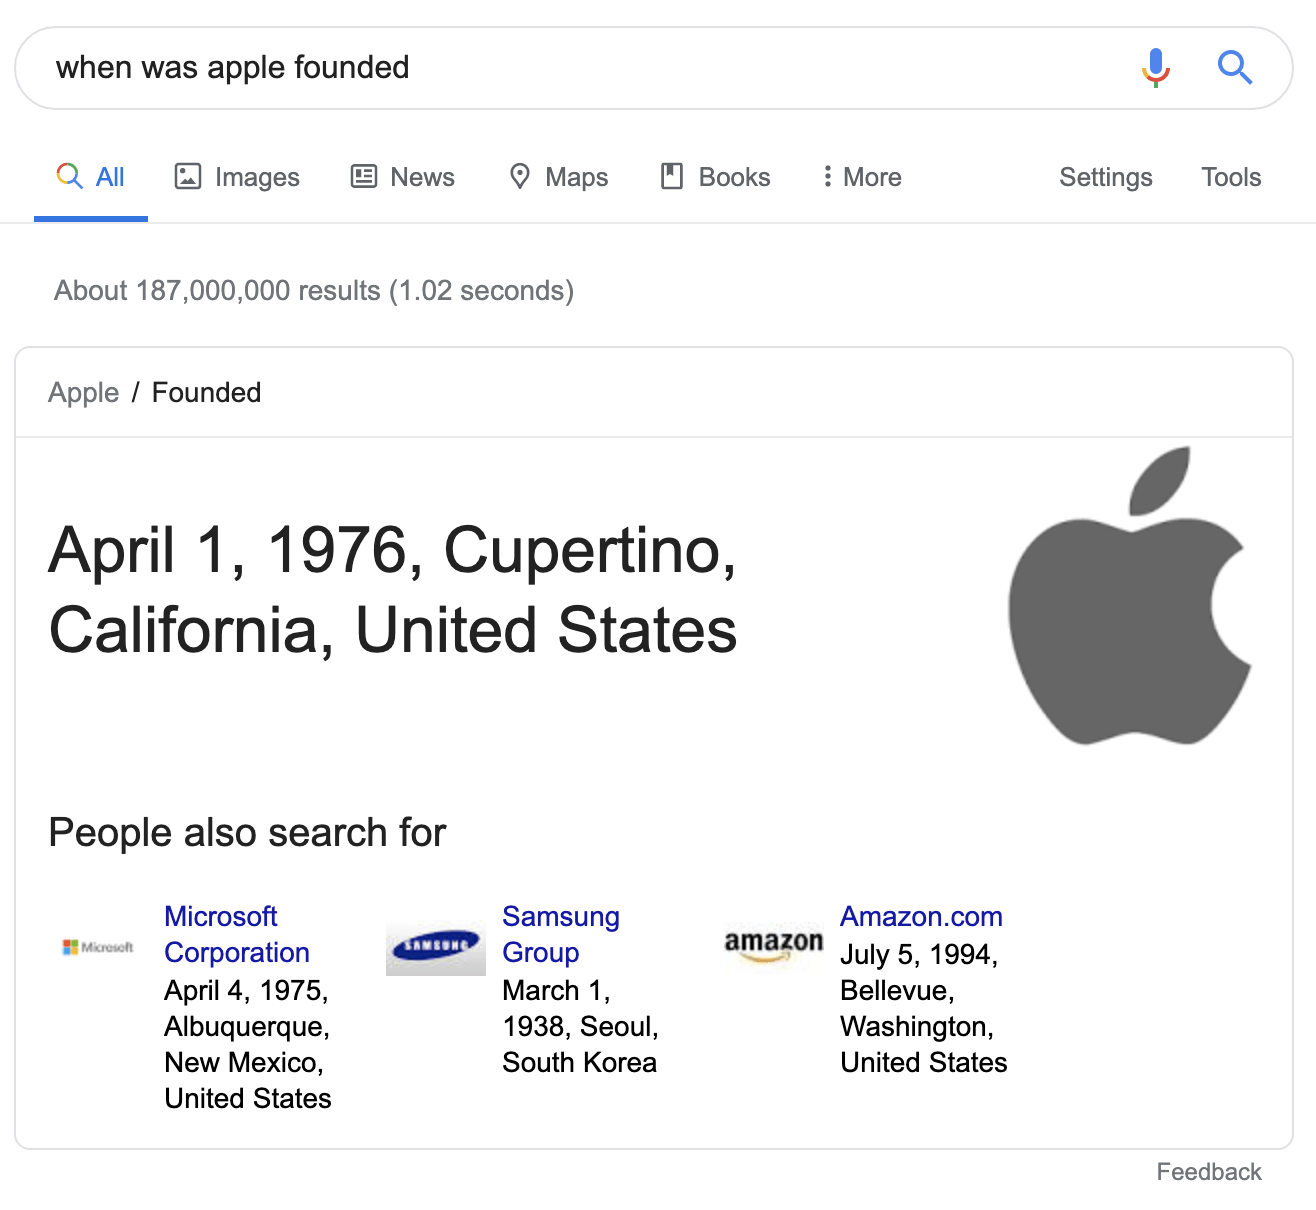Click the Microsoft logo thumbnail
Image resolution: width=1316 pixels, height=1210 pixels.
(x=97, y=946)
